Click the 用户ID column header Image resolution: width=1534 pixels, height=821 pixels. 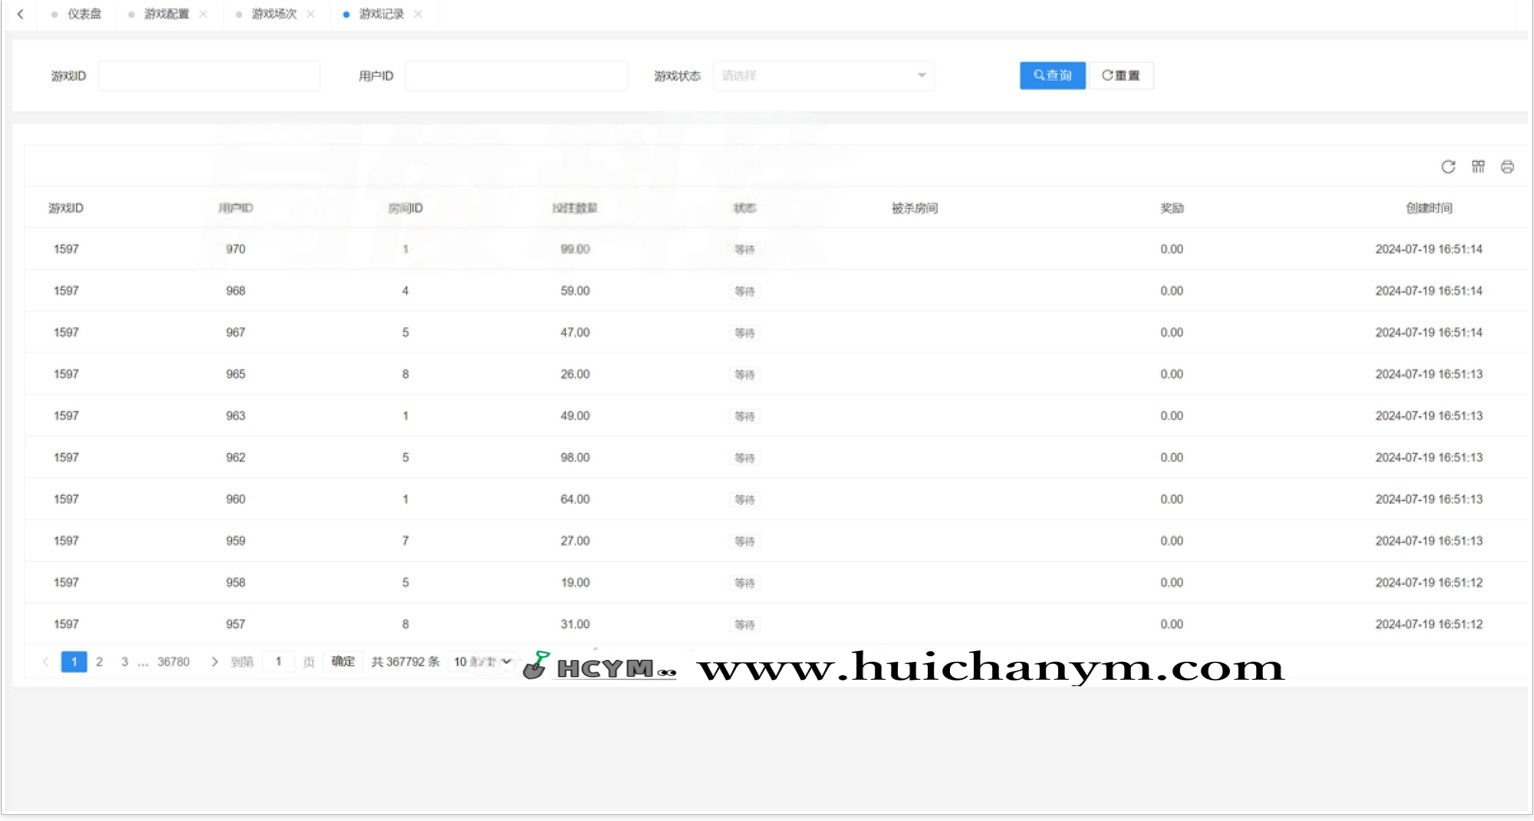(236, 208)
